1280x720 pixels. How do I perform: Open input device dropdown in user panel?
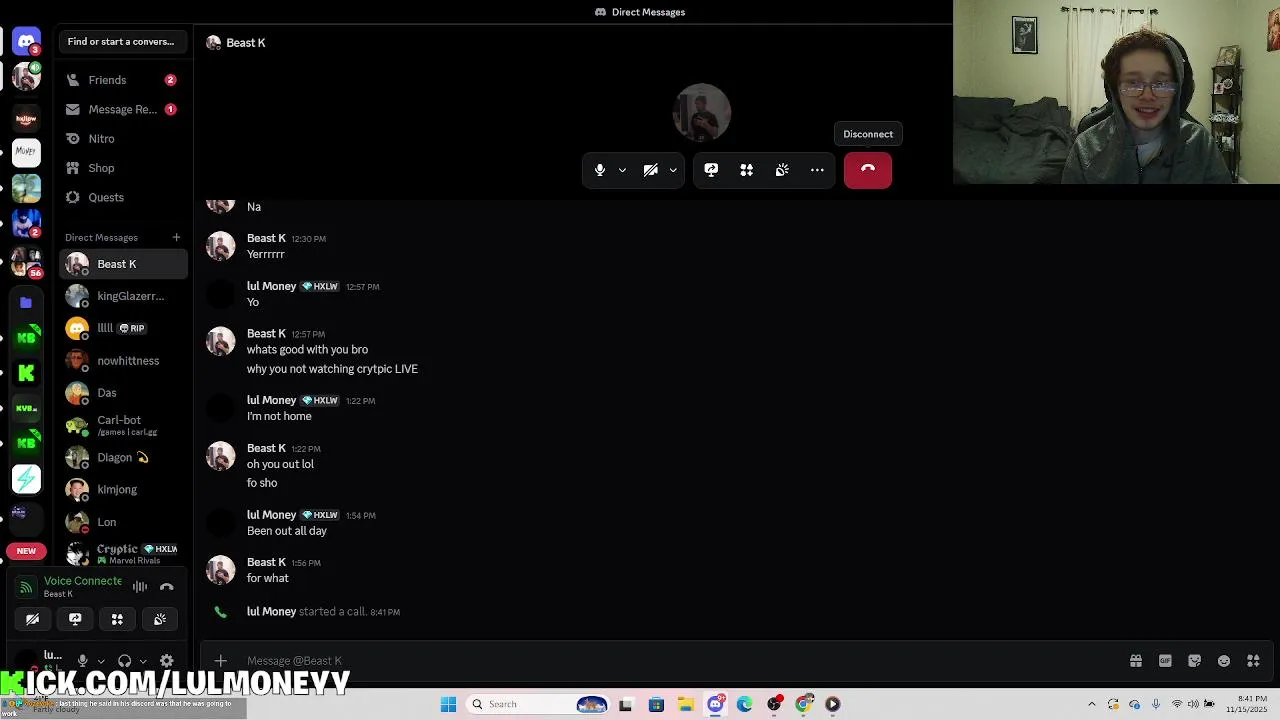[x=100, y=661]
